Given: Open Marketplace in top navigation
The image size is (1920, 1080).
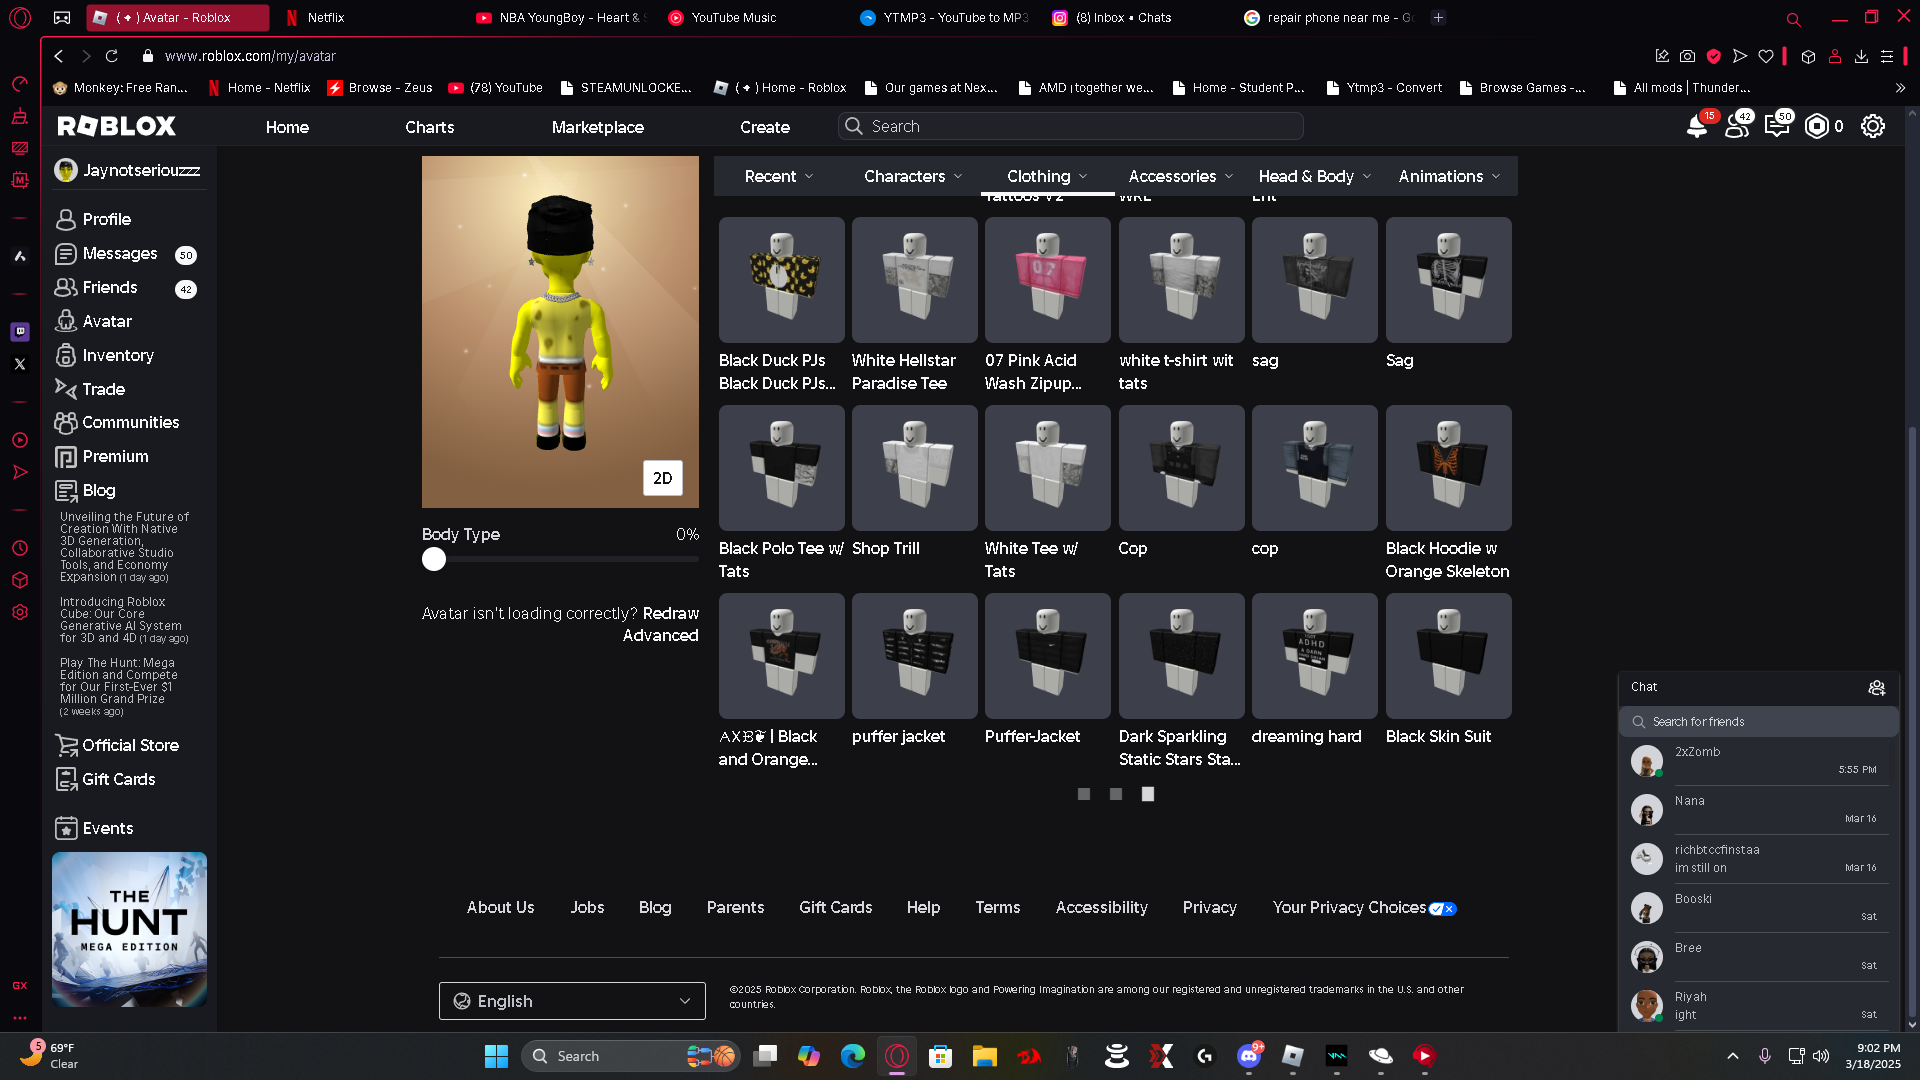Looking at the screenshot, I should point(598,127).
